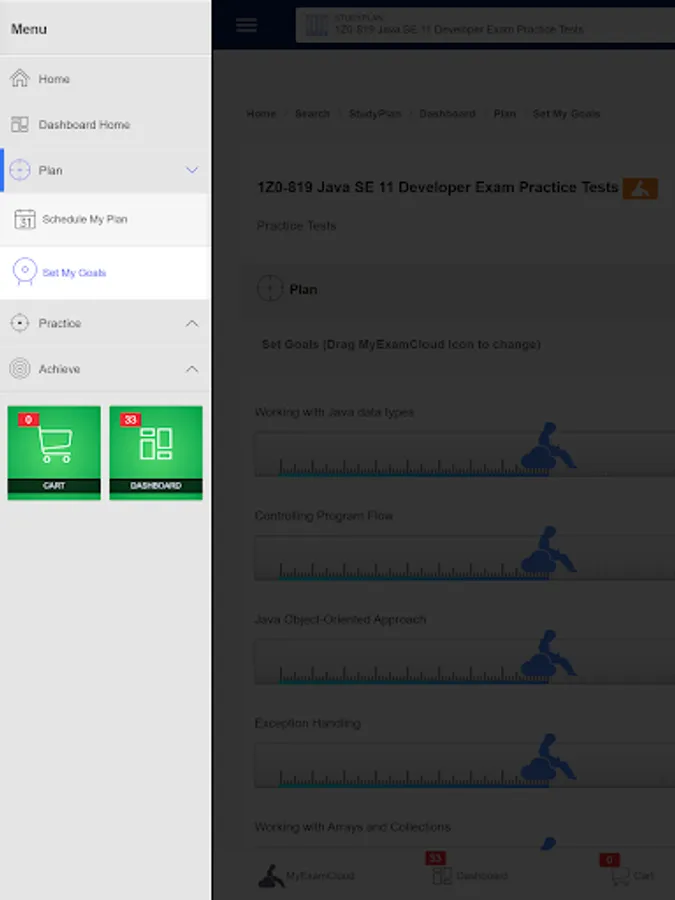Click the Set Goals instruction text
Image resolution: width=675 pixels, height=900 pixels.
(401, 344)
